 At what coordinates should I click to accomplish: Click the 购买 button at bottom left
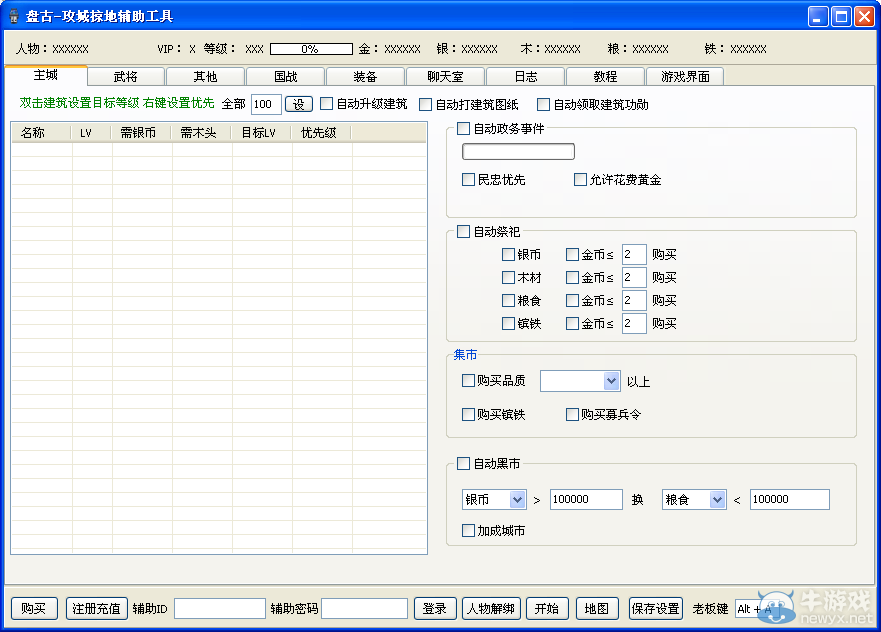tap(34, 608)
